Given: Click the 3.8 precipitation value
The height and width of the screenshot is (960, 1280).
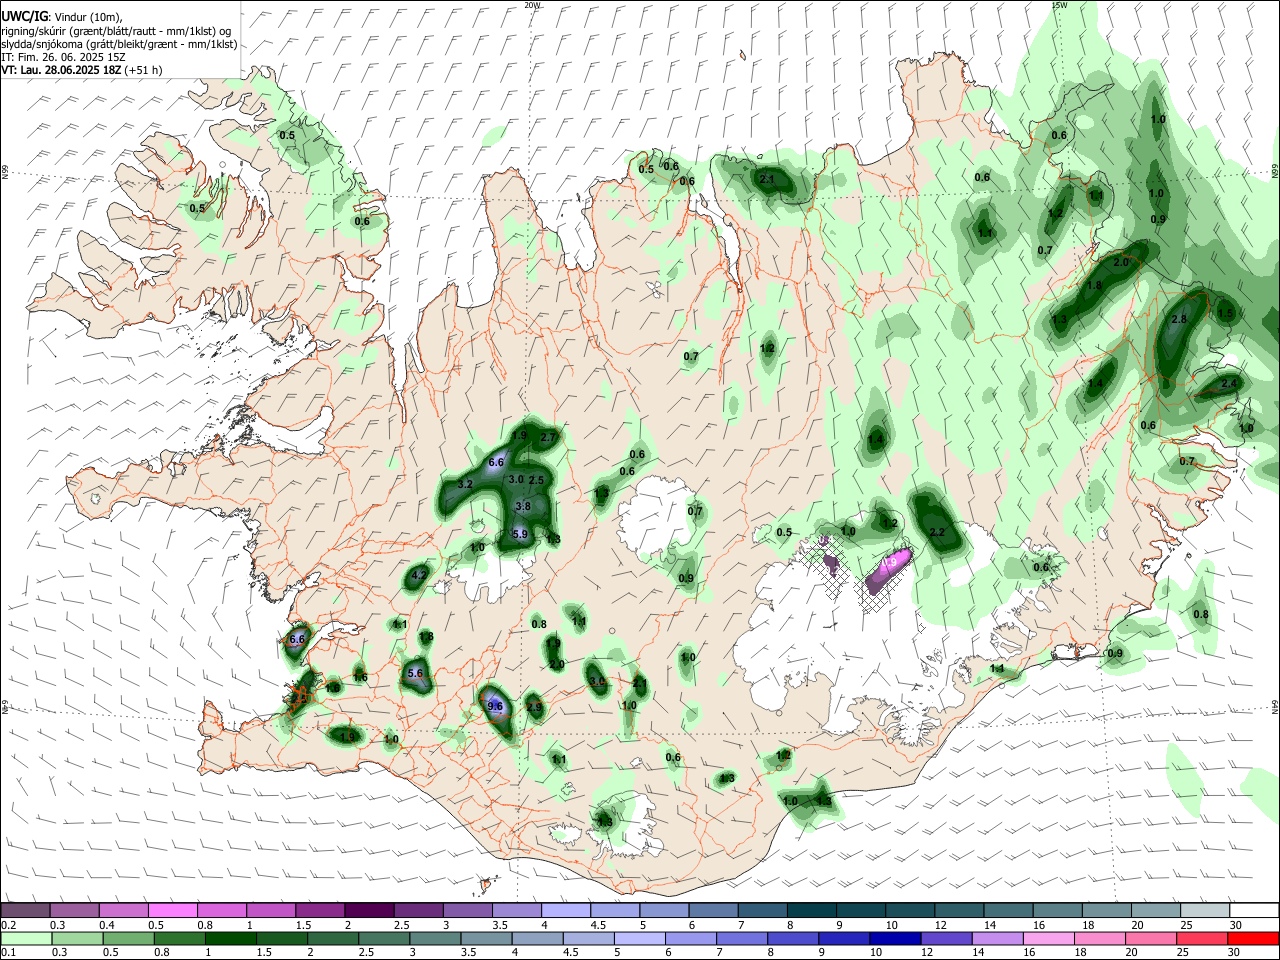Looking at the screenshot, I should [x=522, y=507].
